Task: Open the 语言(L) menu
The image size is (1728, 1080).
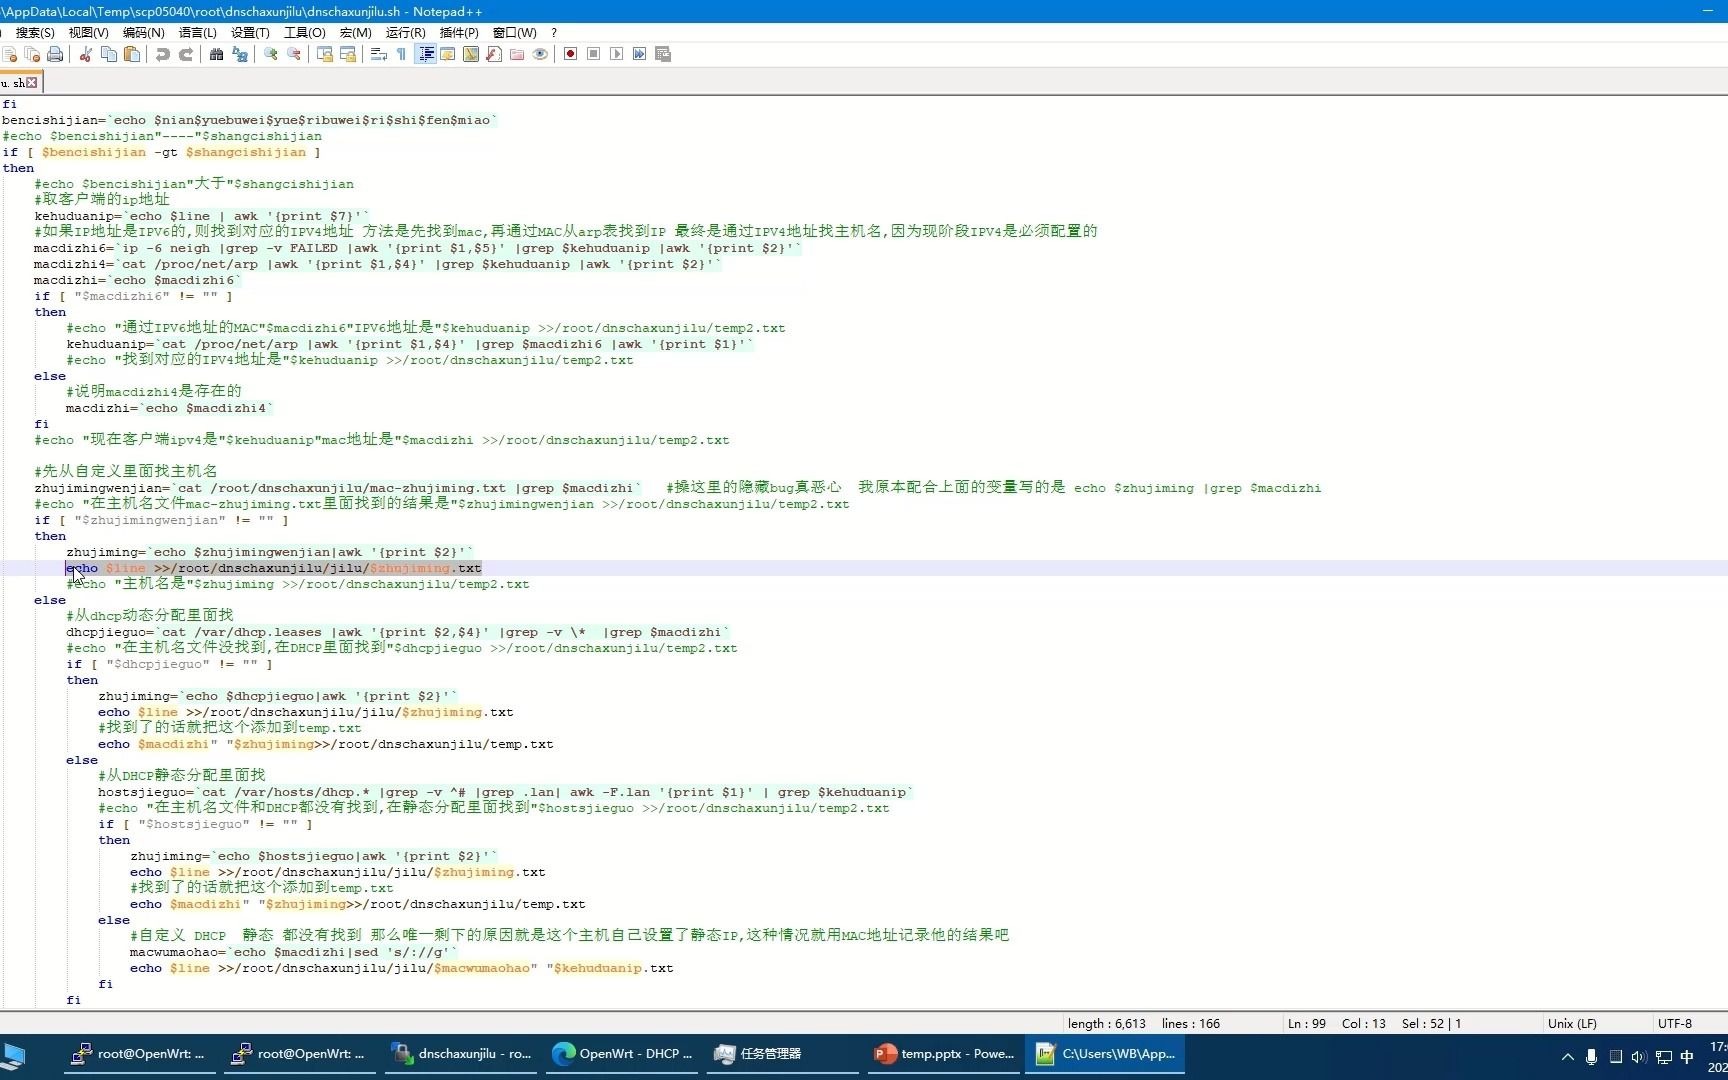Action: pos(197,32)
